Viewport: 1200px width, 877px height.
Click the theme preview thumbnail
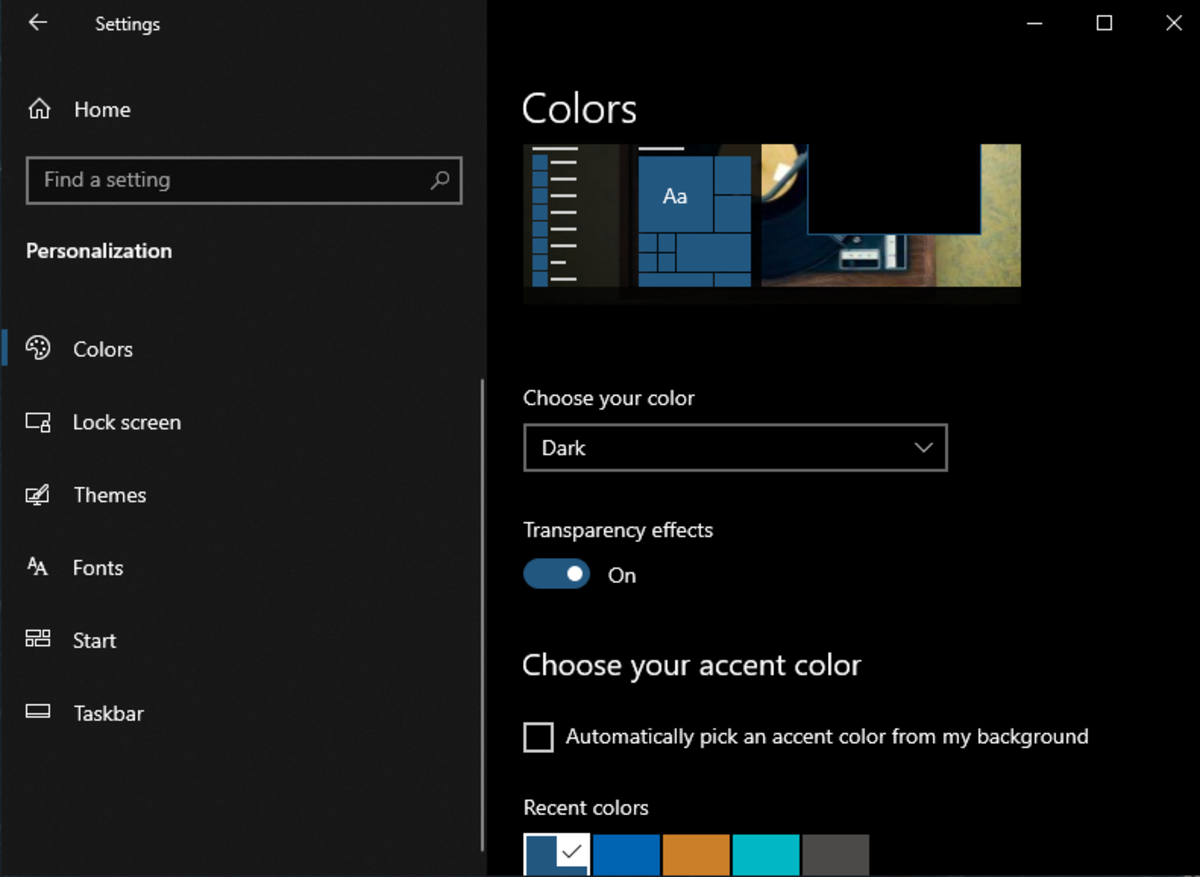click(x=770, y=222)
